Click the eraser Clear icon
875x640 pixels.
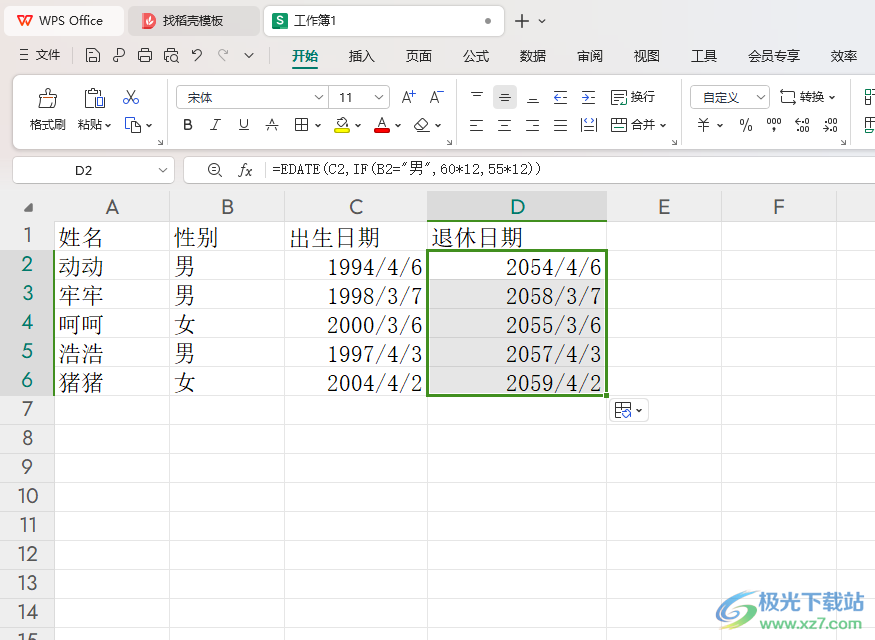(x=422, y=125)
